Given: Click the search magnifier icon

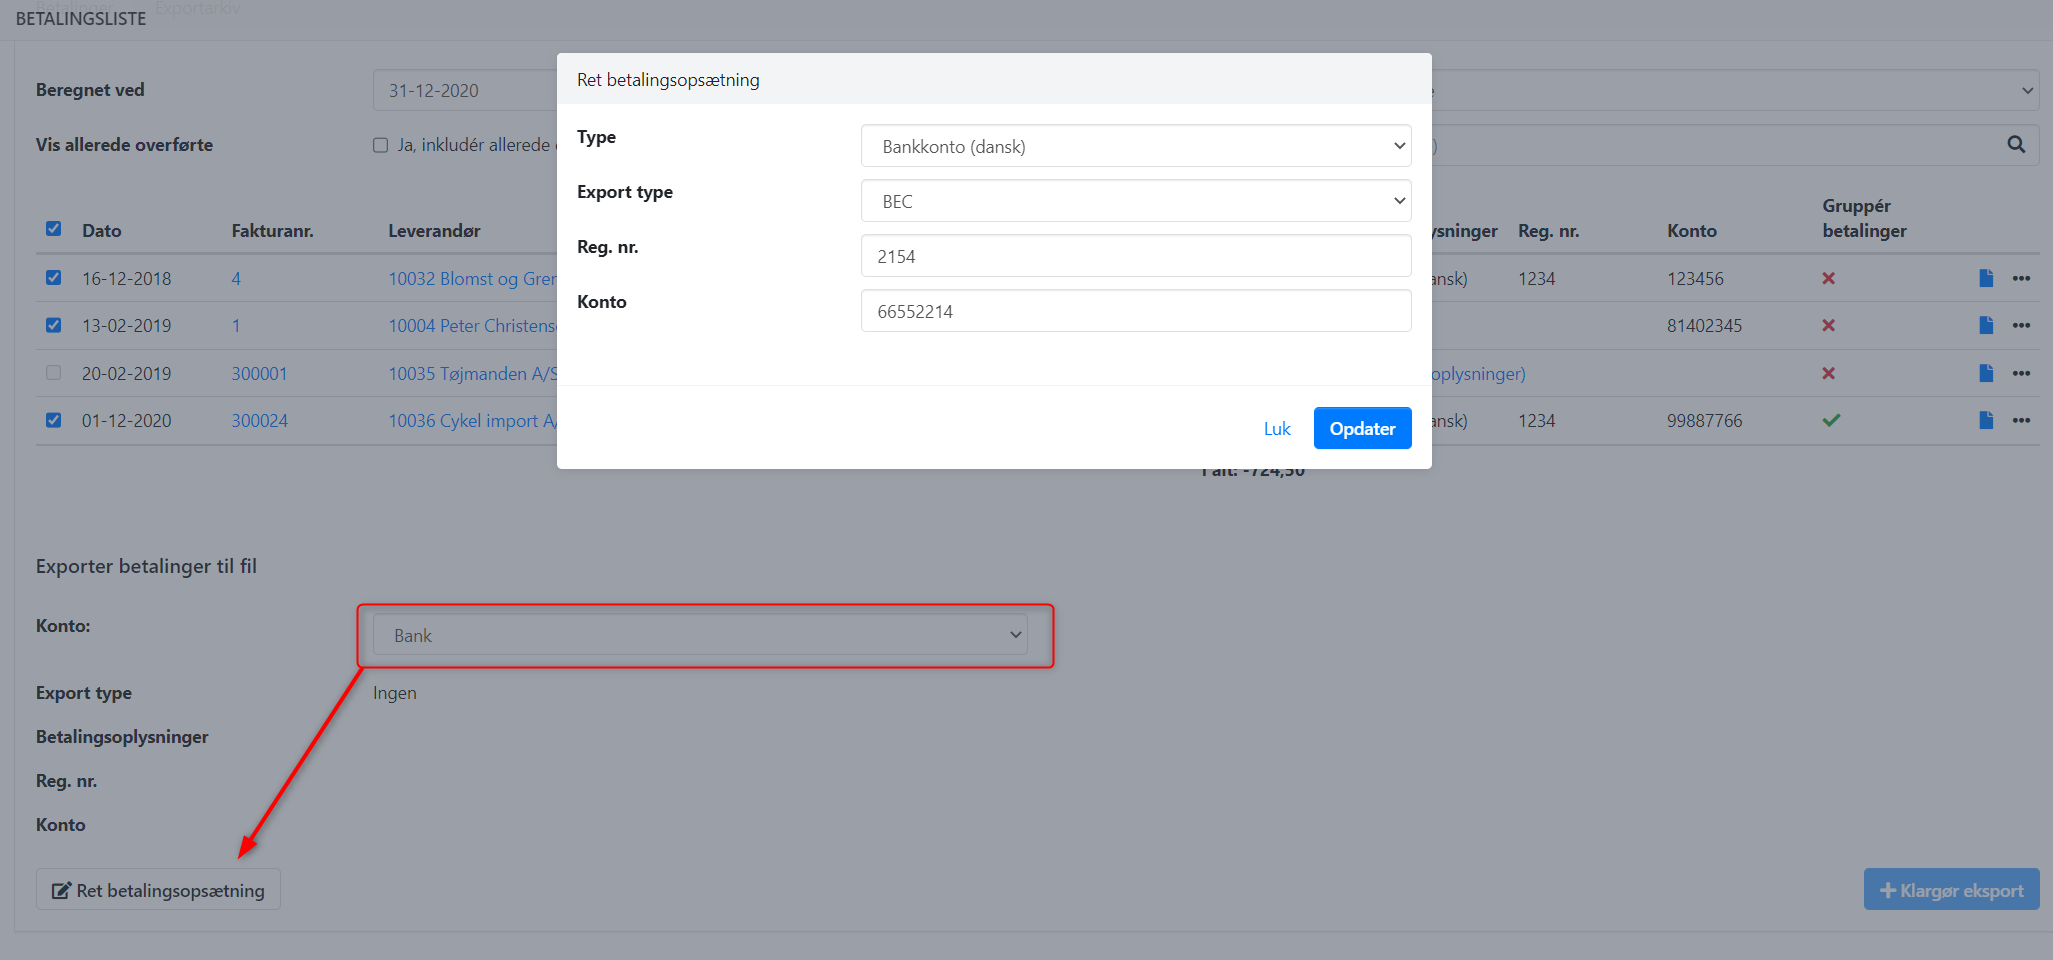Looking at the screenshot, I should pyautogui.click(x=2016, y=145).
